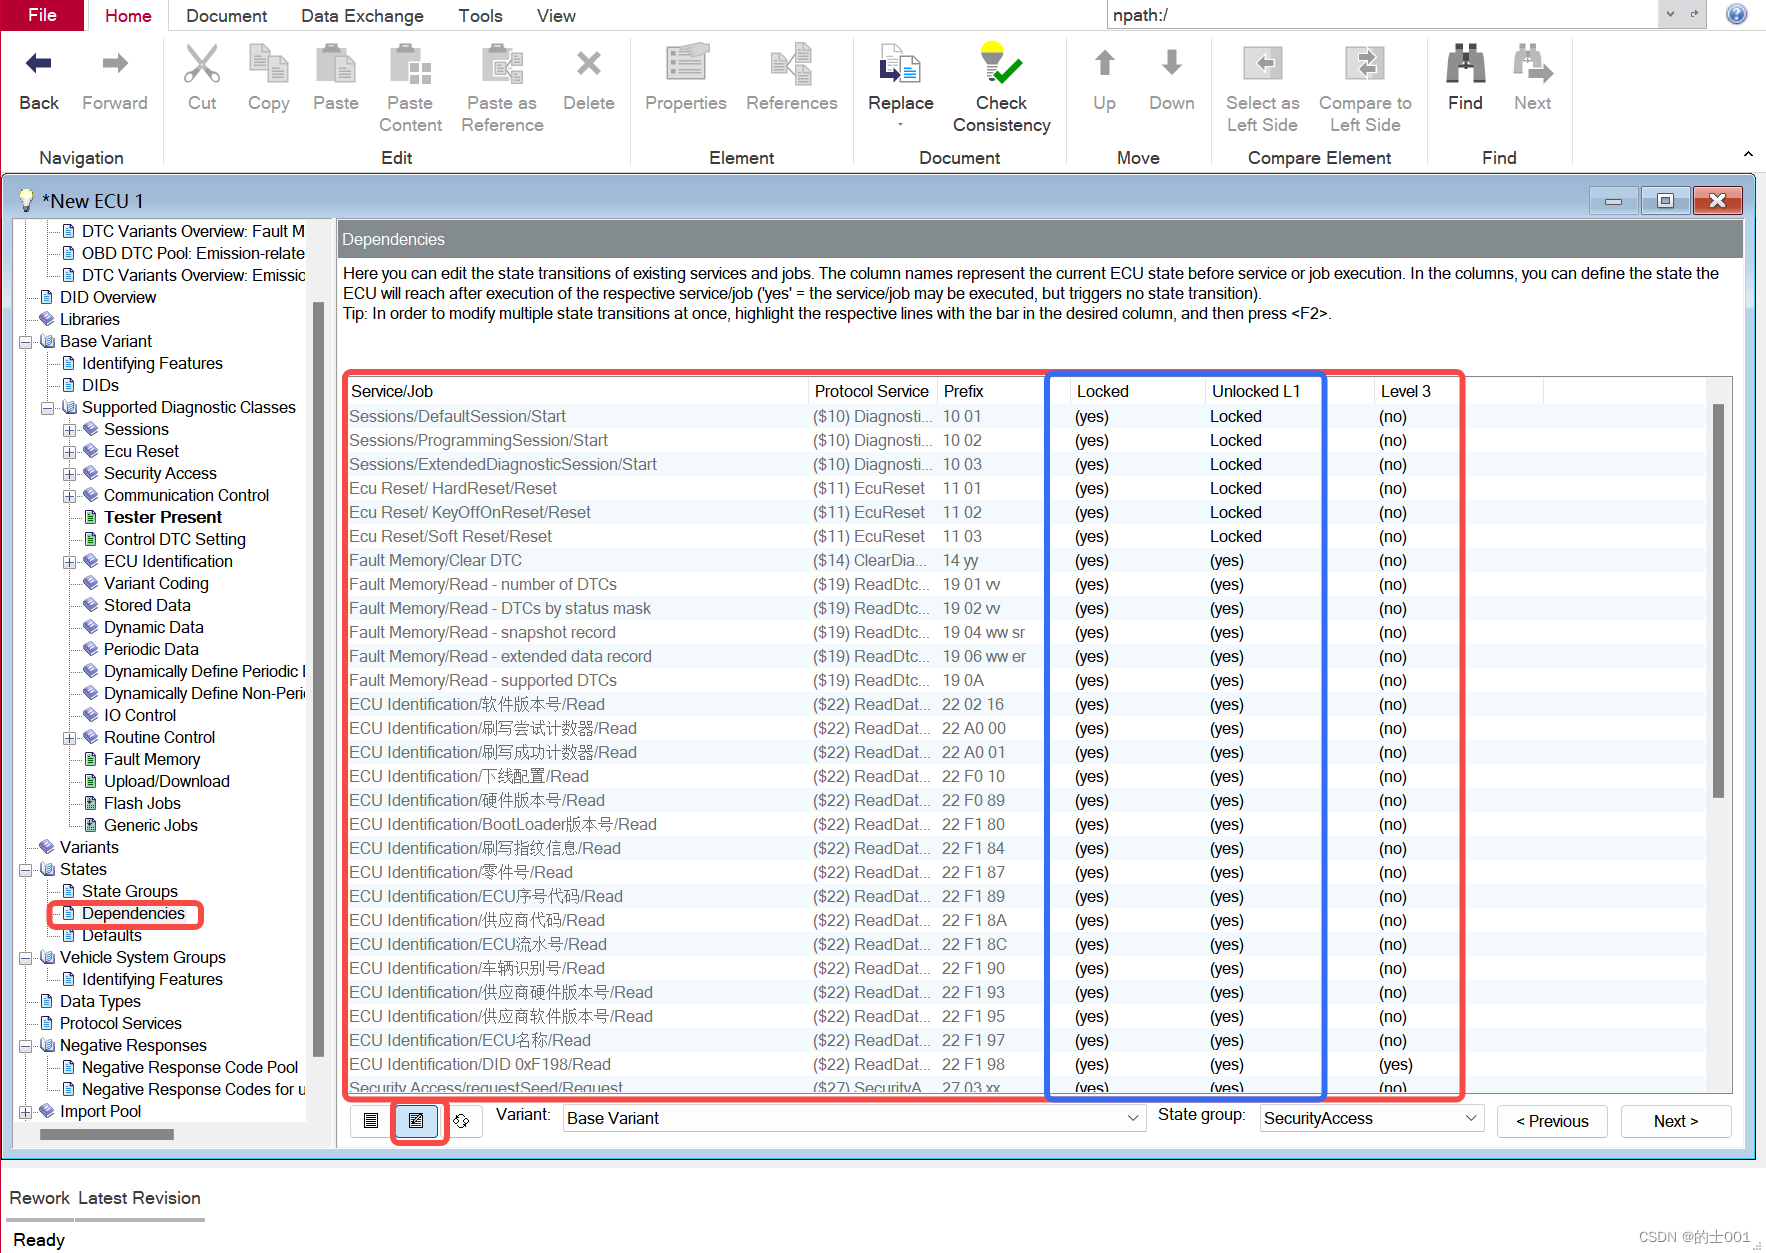This screenshot has width=1766, height=1253.
Task: Click Select as Left Side
Action: coord(1263,64)
